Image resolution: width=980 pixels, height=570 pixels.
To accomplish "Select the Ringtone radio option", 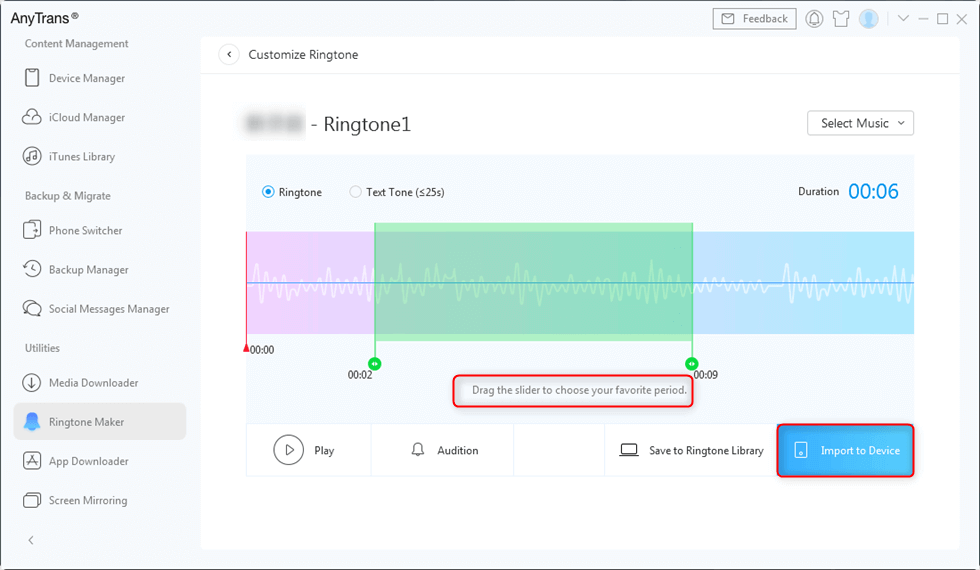I will [268, 192].
